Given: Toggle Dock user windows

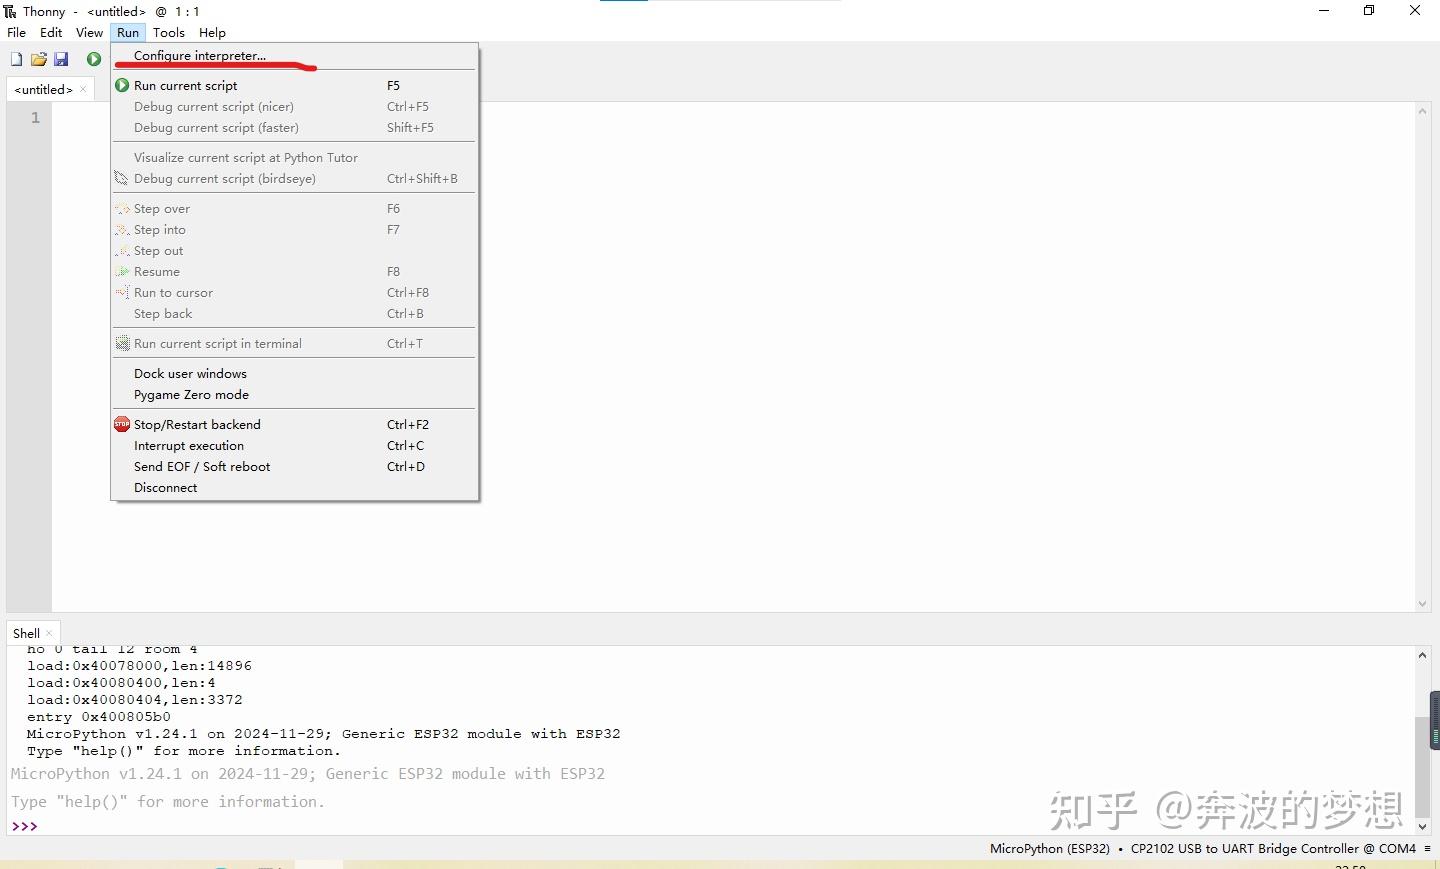Looking at the screenshot, I should (x=190, y=373).
